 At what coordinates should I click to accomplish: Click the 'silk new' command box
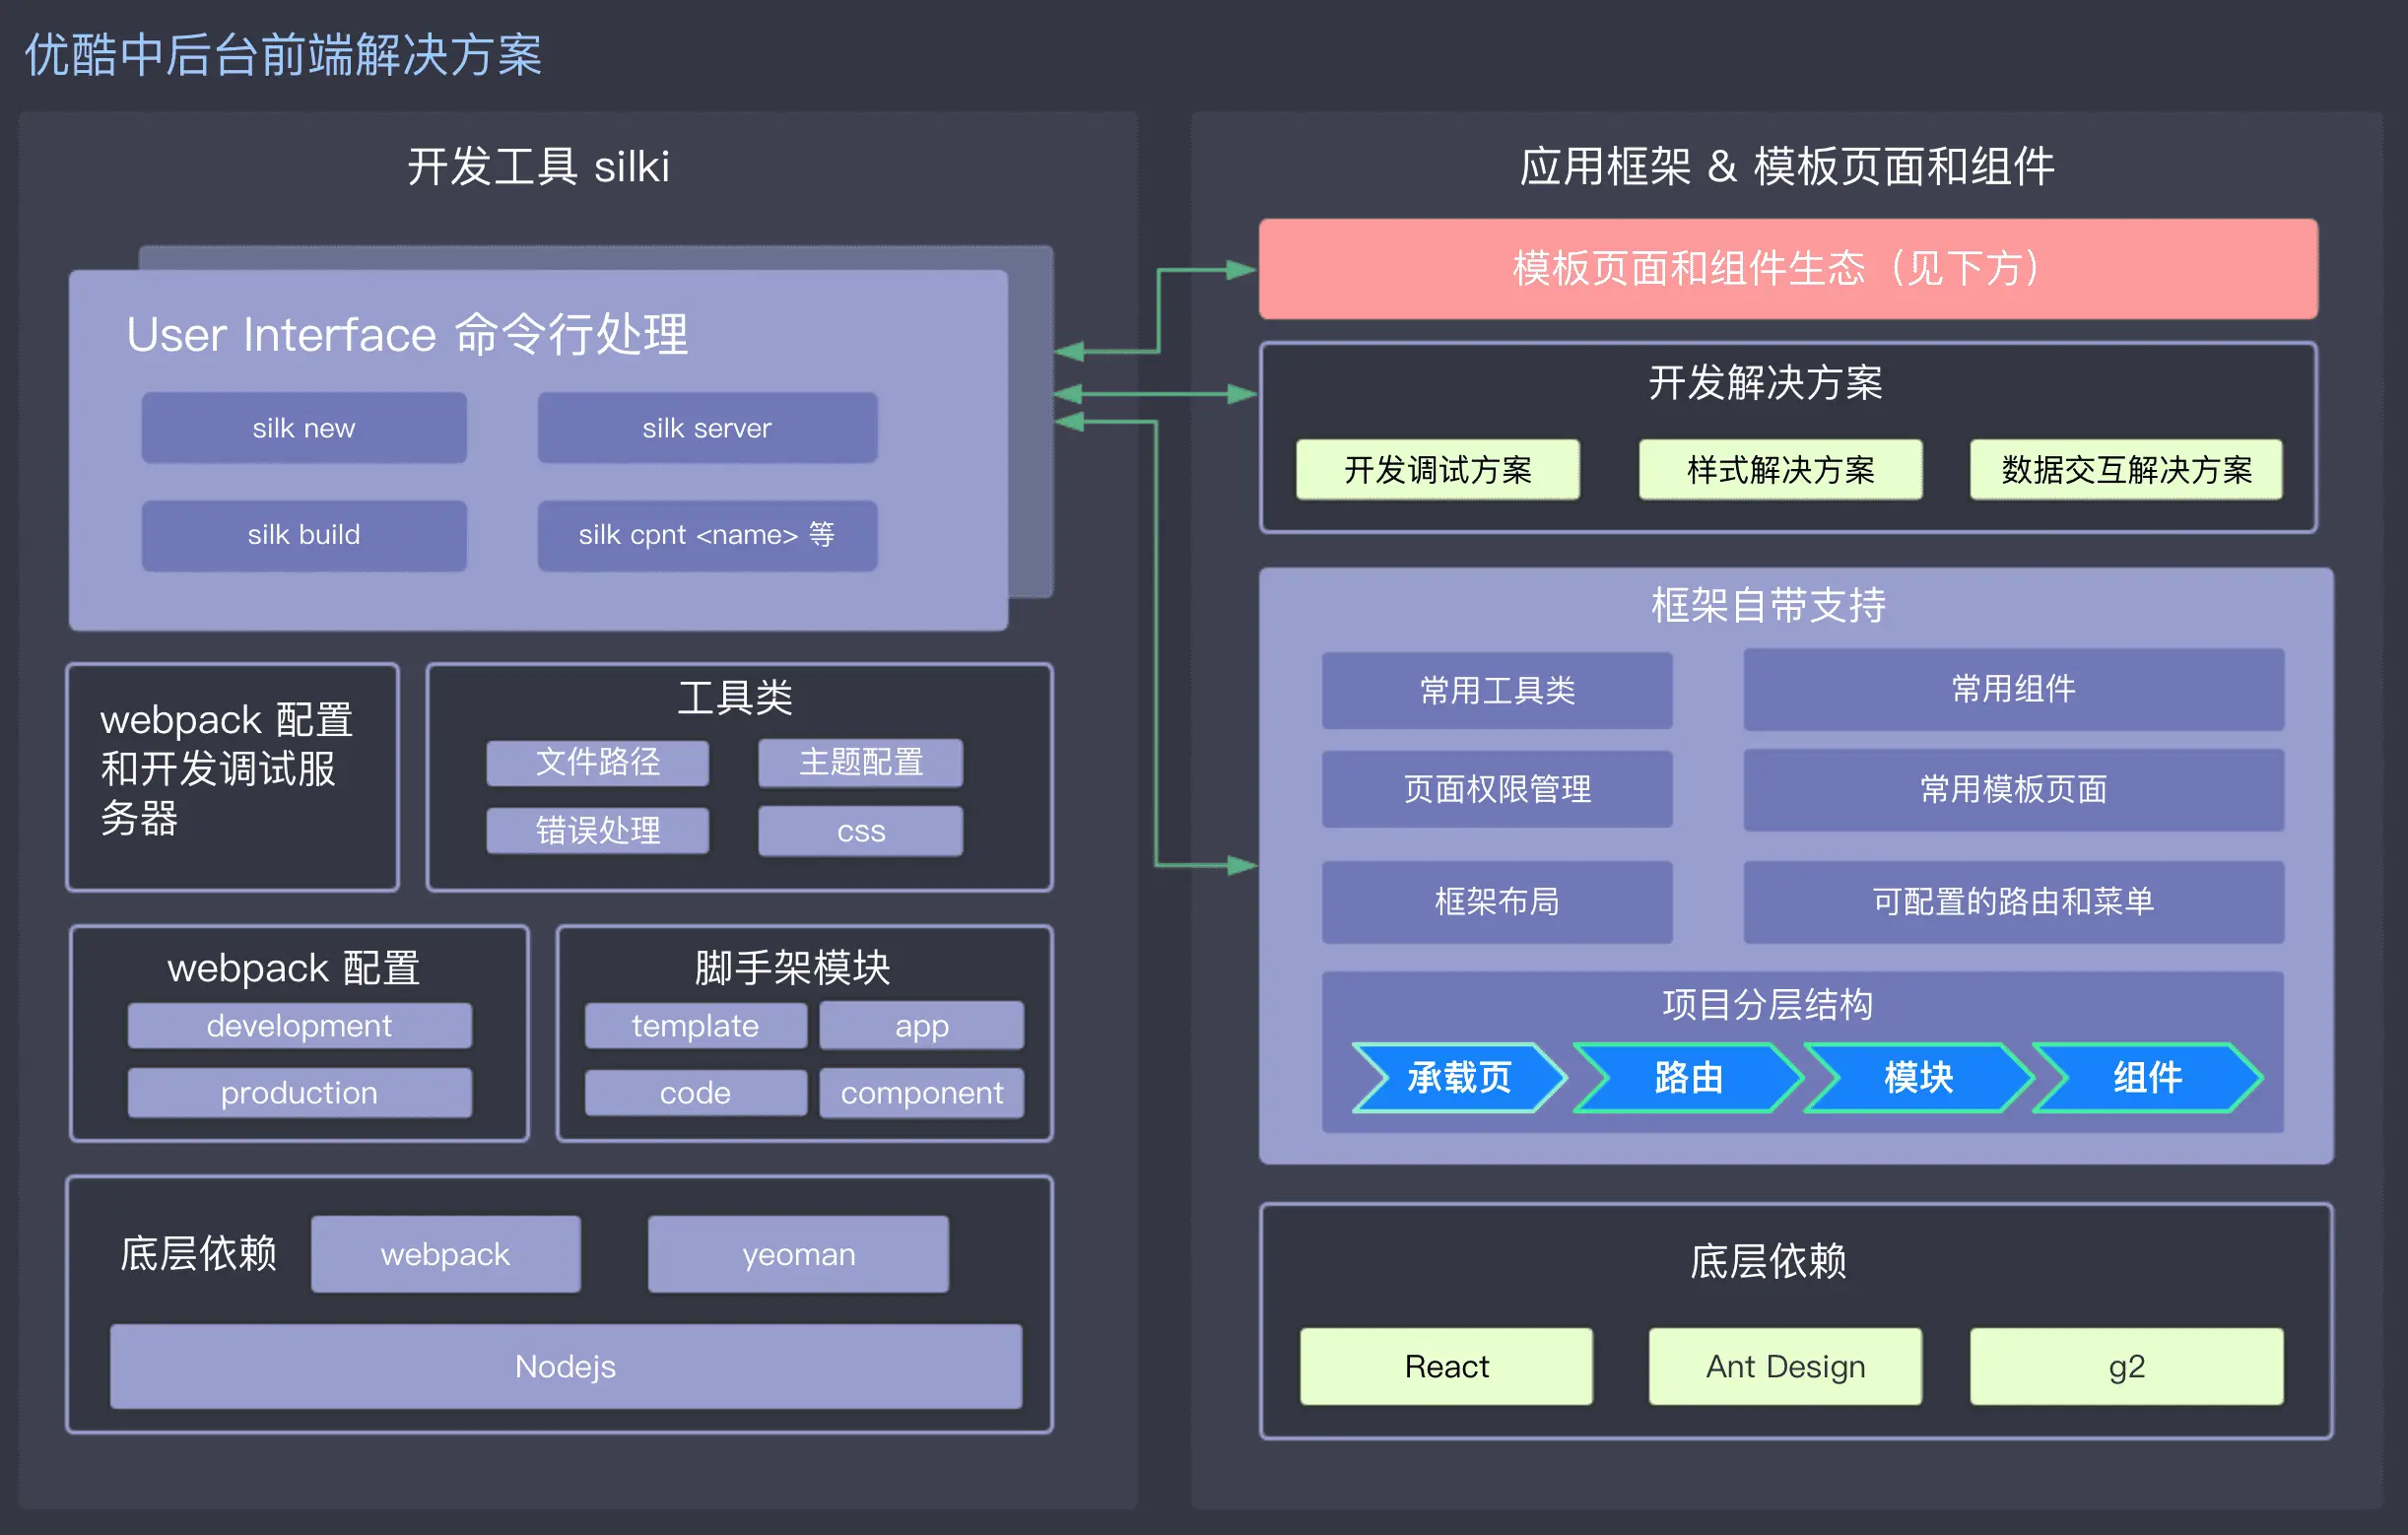[x=304, y=428]
